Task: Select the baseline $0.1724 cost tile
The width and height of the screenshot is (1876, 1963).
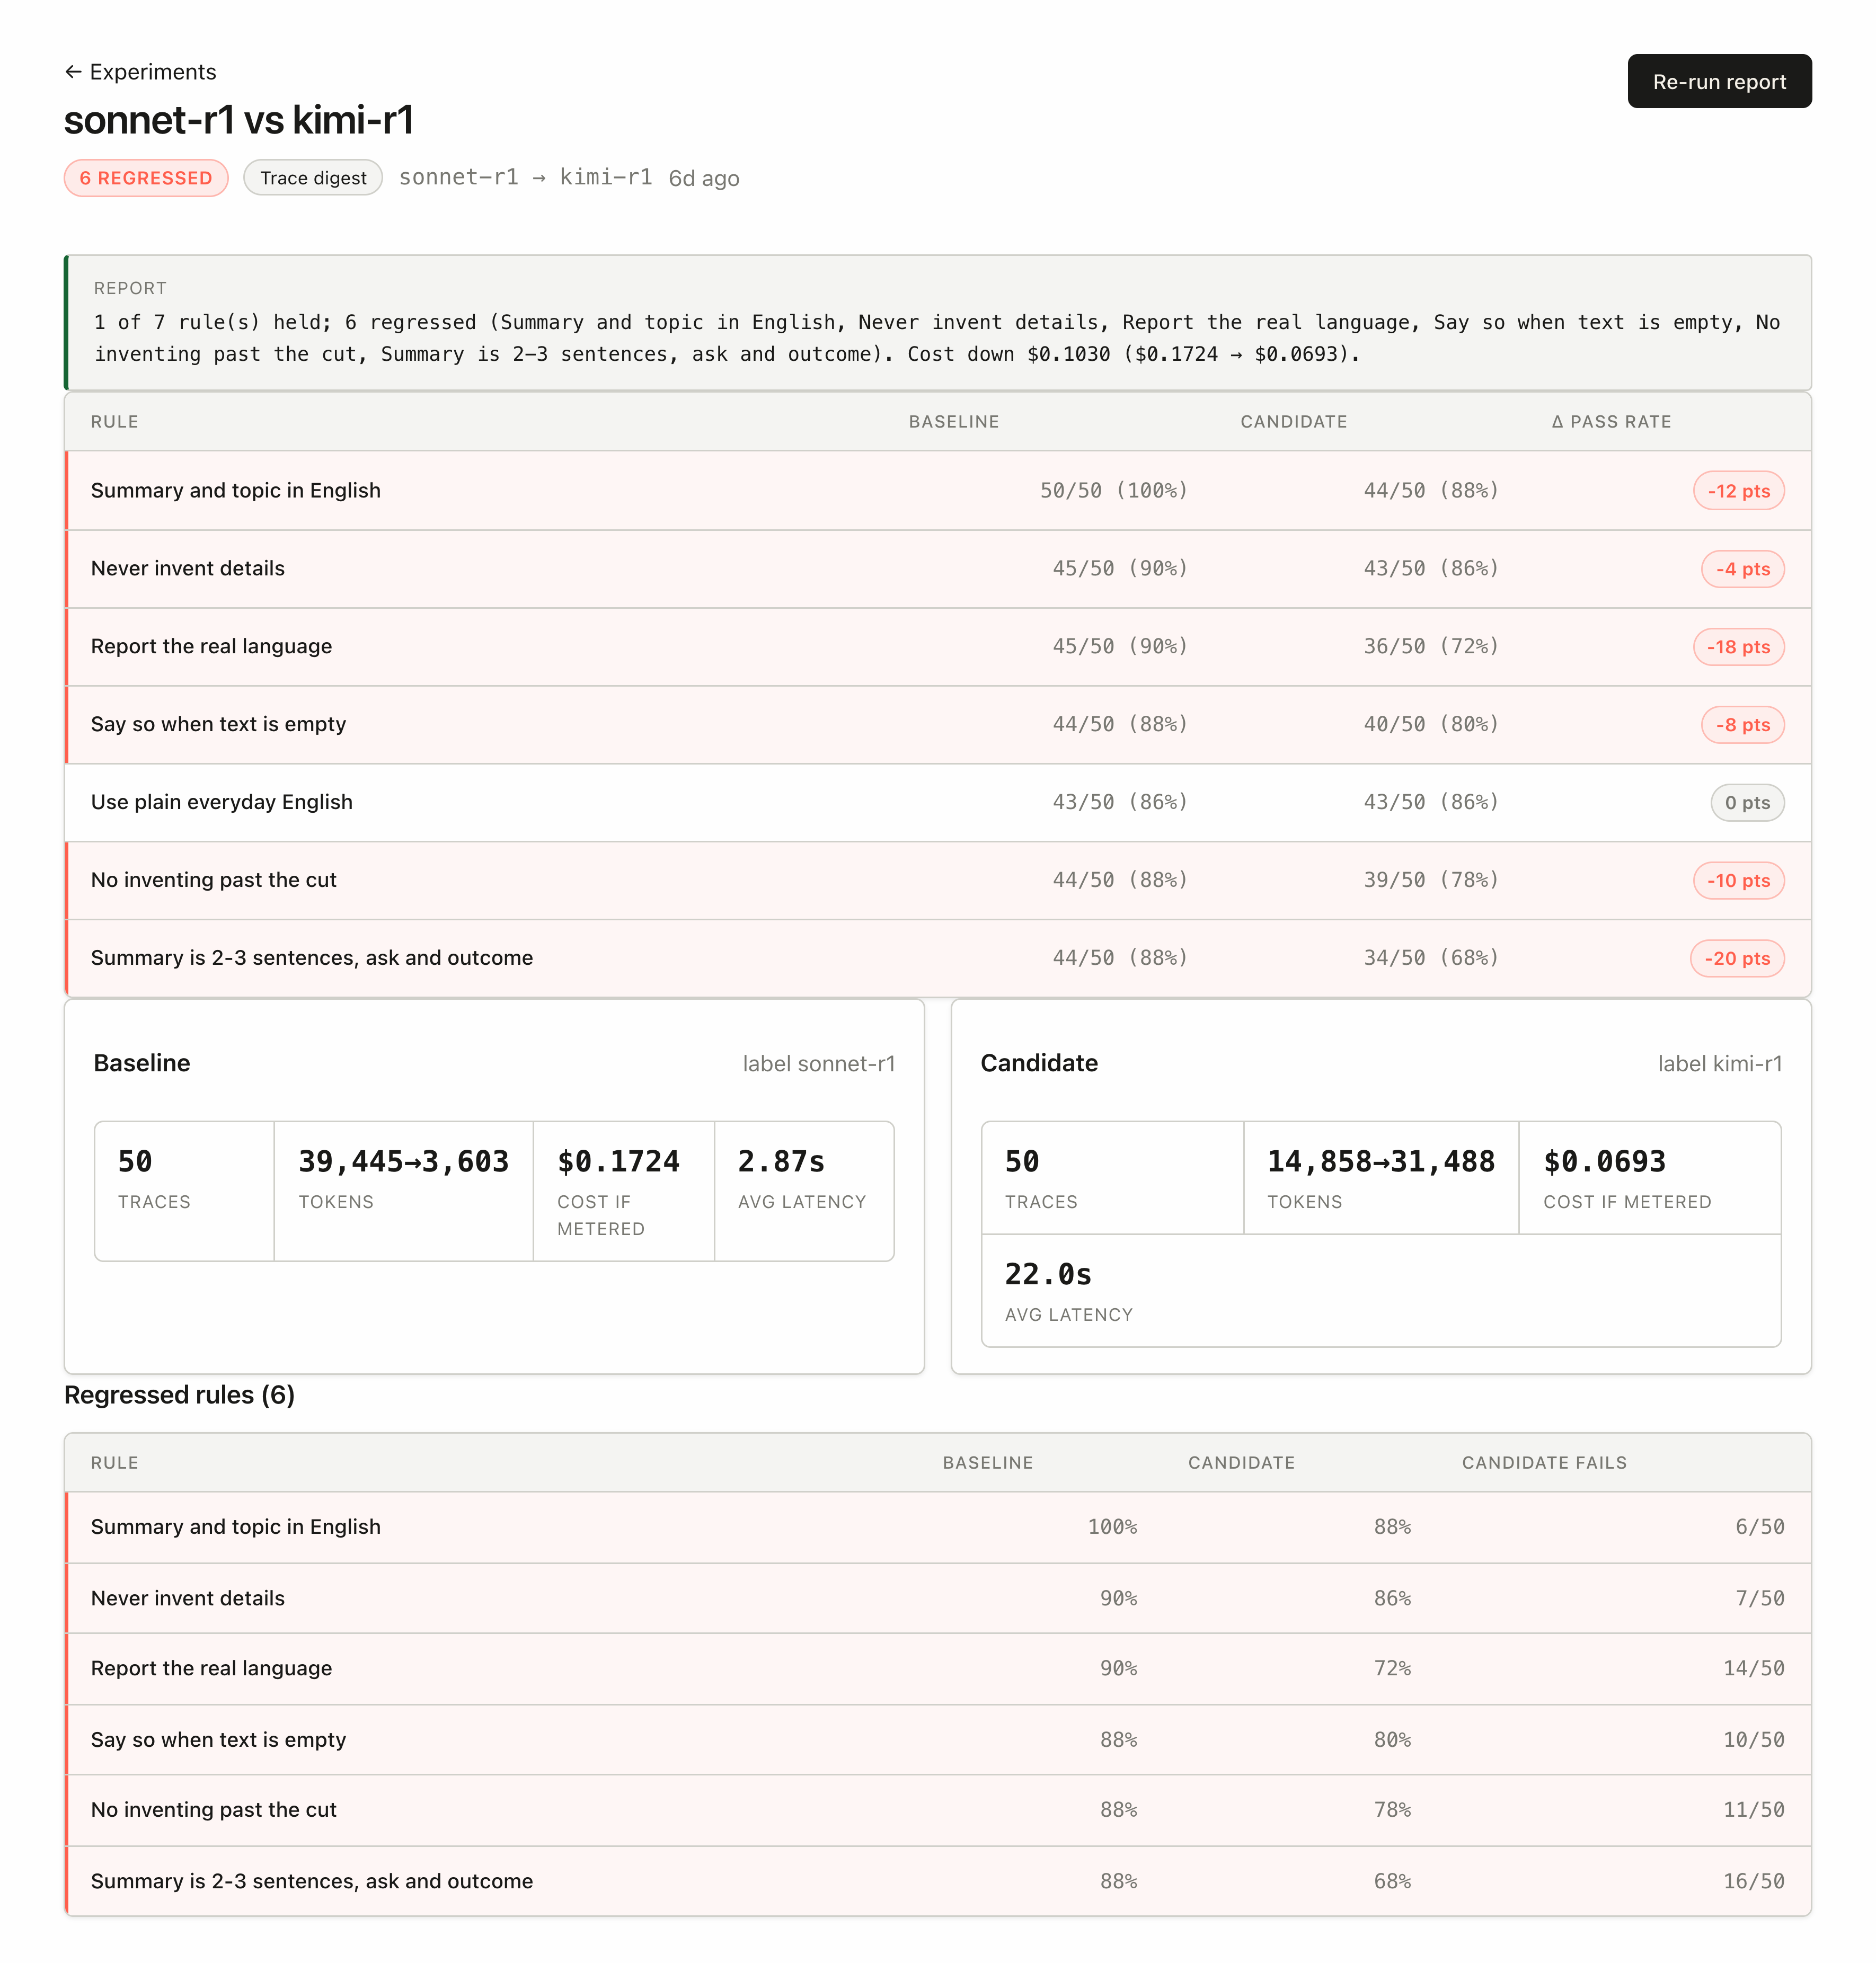Action: [x=624, y=1191]
